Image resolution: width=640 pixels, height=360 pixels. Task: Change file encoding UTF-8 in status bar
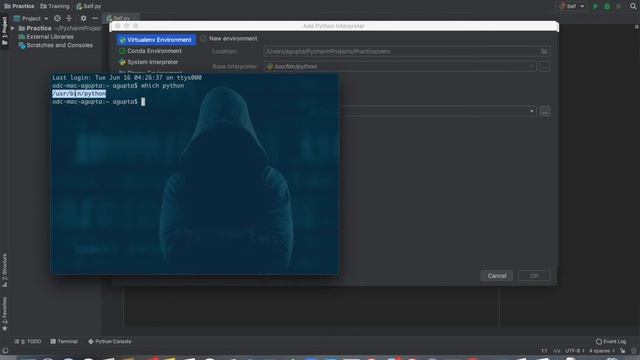[574, 351]
